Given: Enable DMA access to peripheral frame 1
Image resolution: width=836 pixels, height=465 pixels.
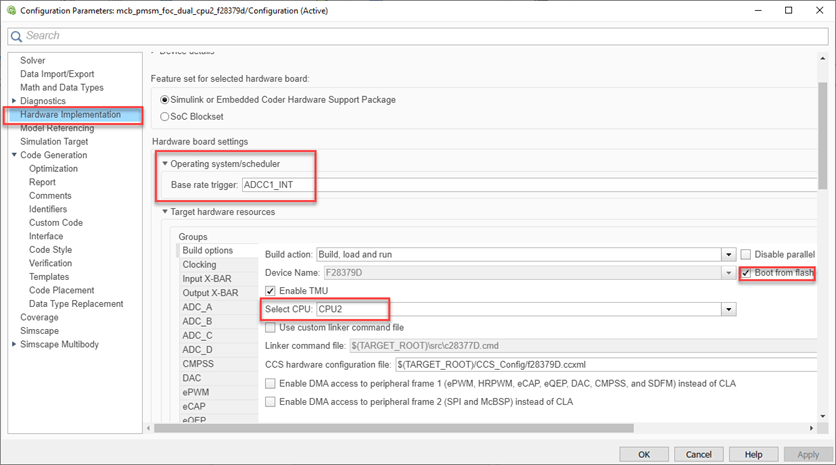Looking at the screenshot, I should coord(270,383).
